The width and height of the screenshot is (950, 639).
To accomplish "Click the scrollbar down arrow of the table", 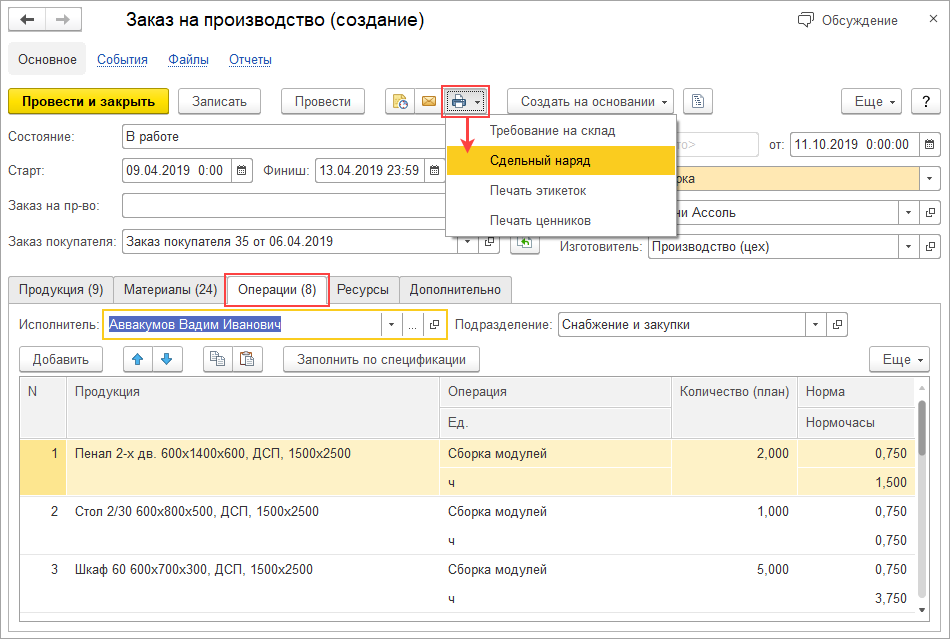I will [x=922, y=610].
